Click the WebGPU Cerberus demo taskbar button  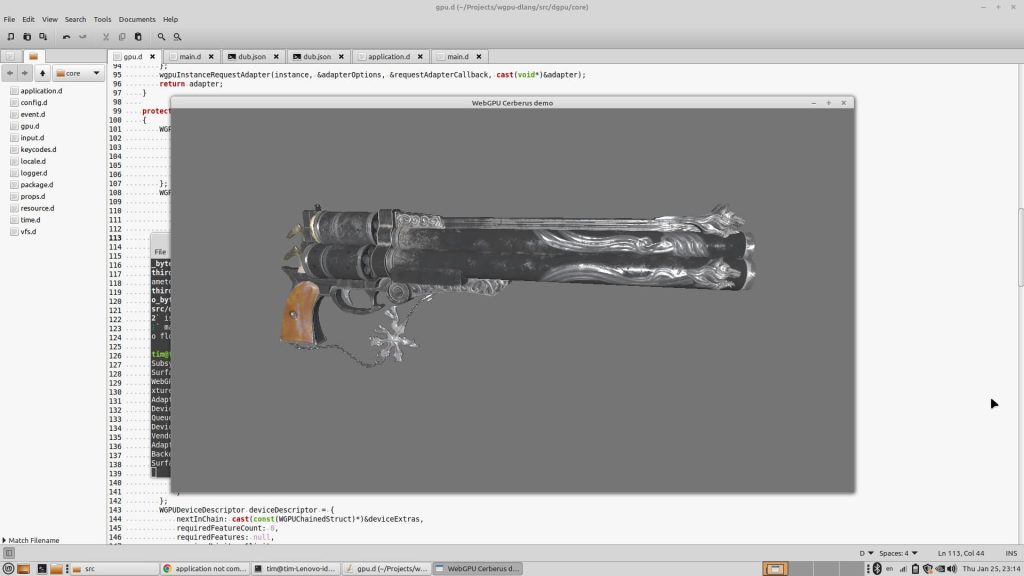[x=477, y=569]
